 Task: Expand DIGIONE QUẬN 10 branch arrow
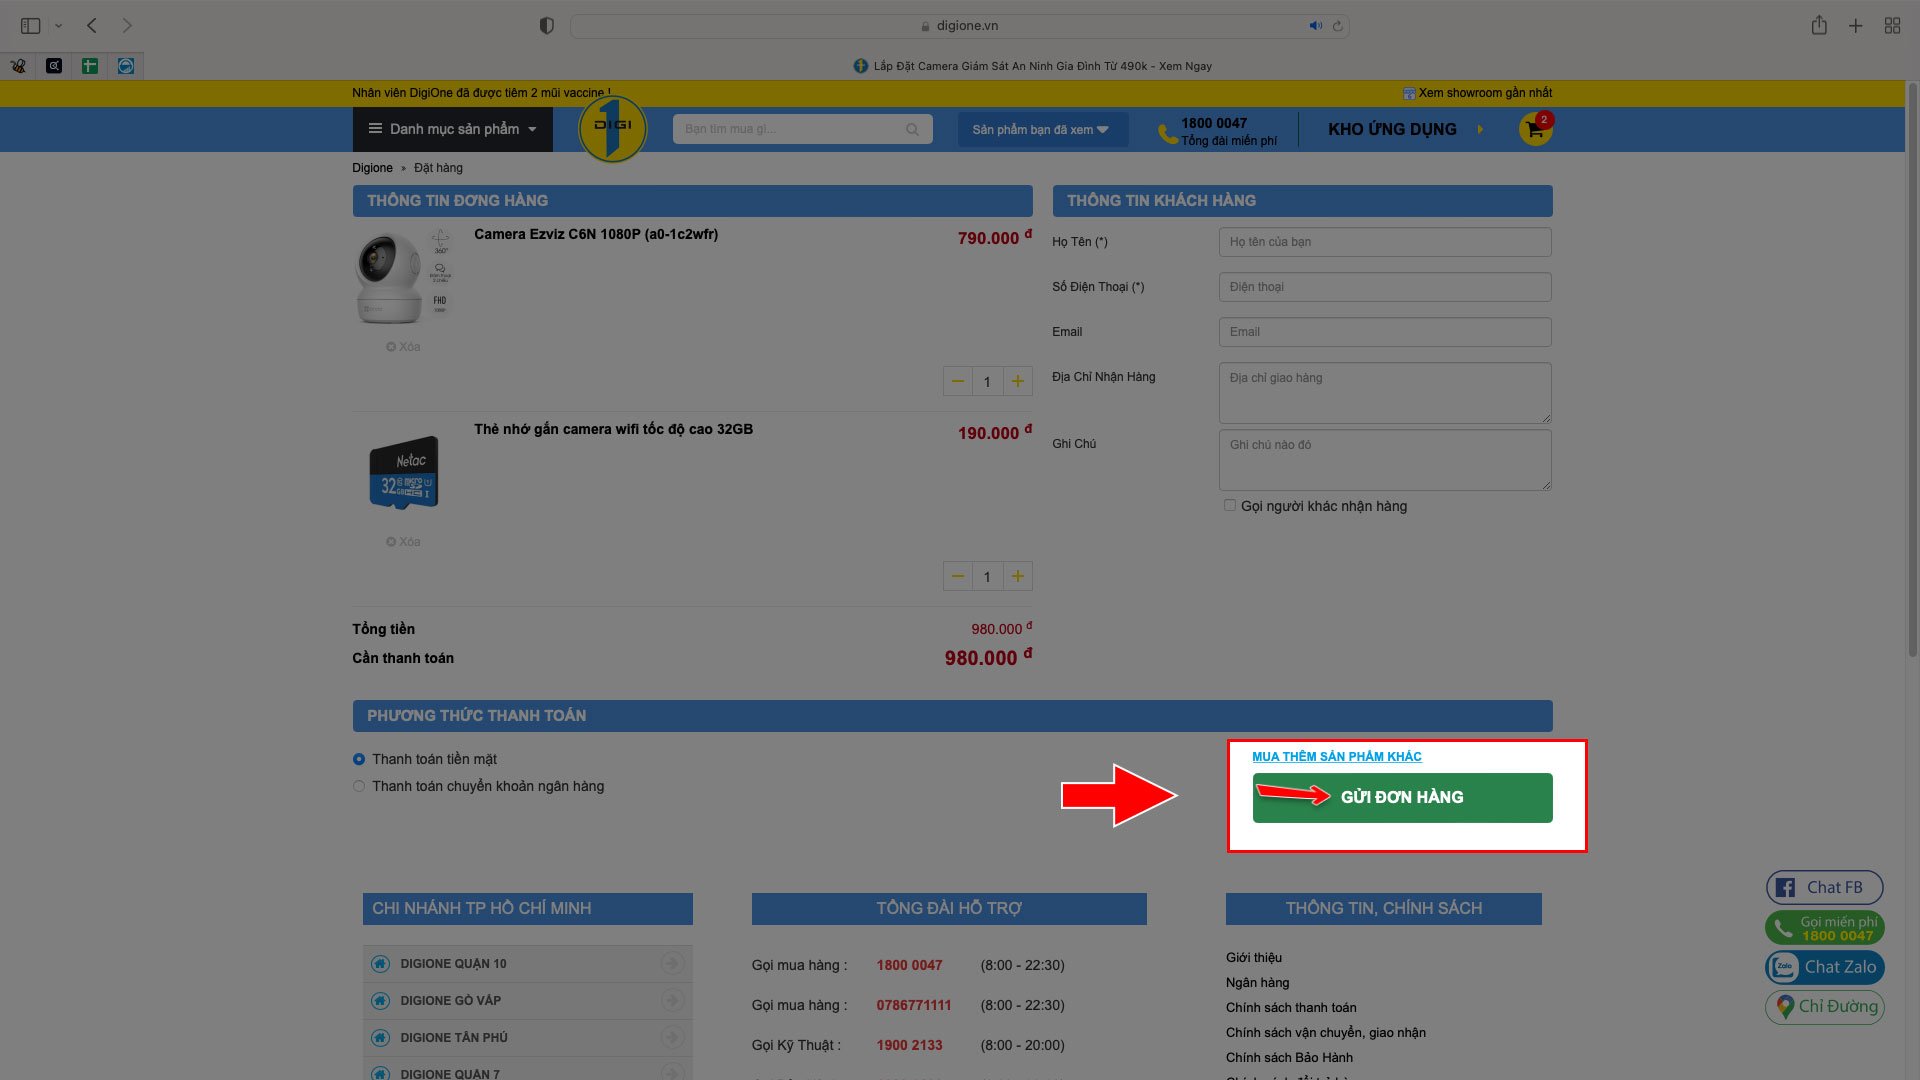672,963
